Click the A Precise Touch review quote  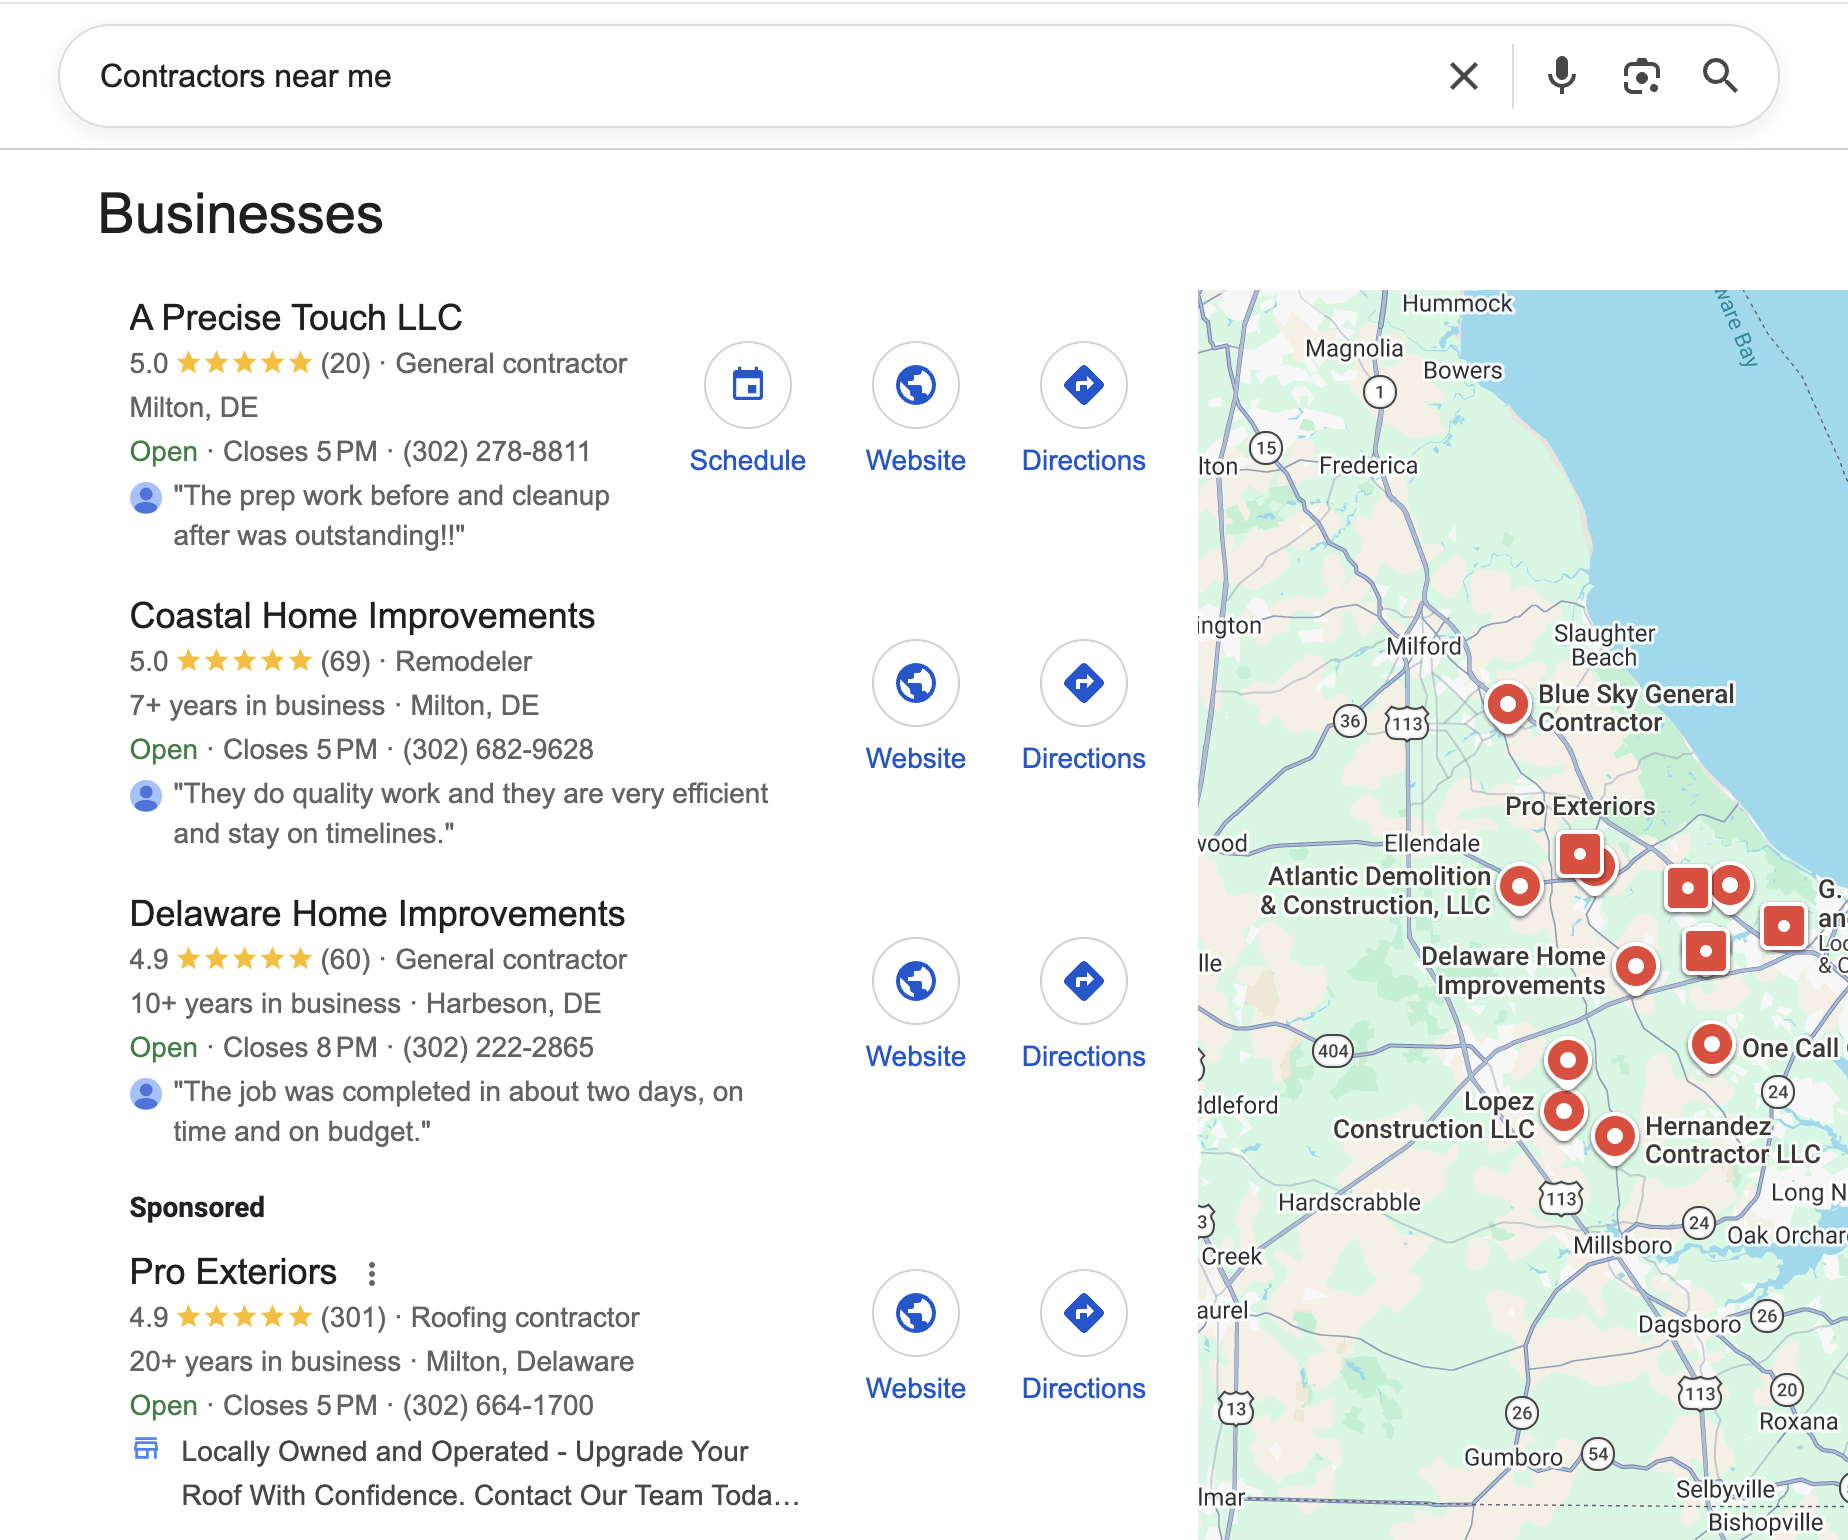(391, 515)
